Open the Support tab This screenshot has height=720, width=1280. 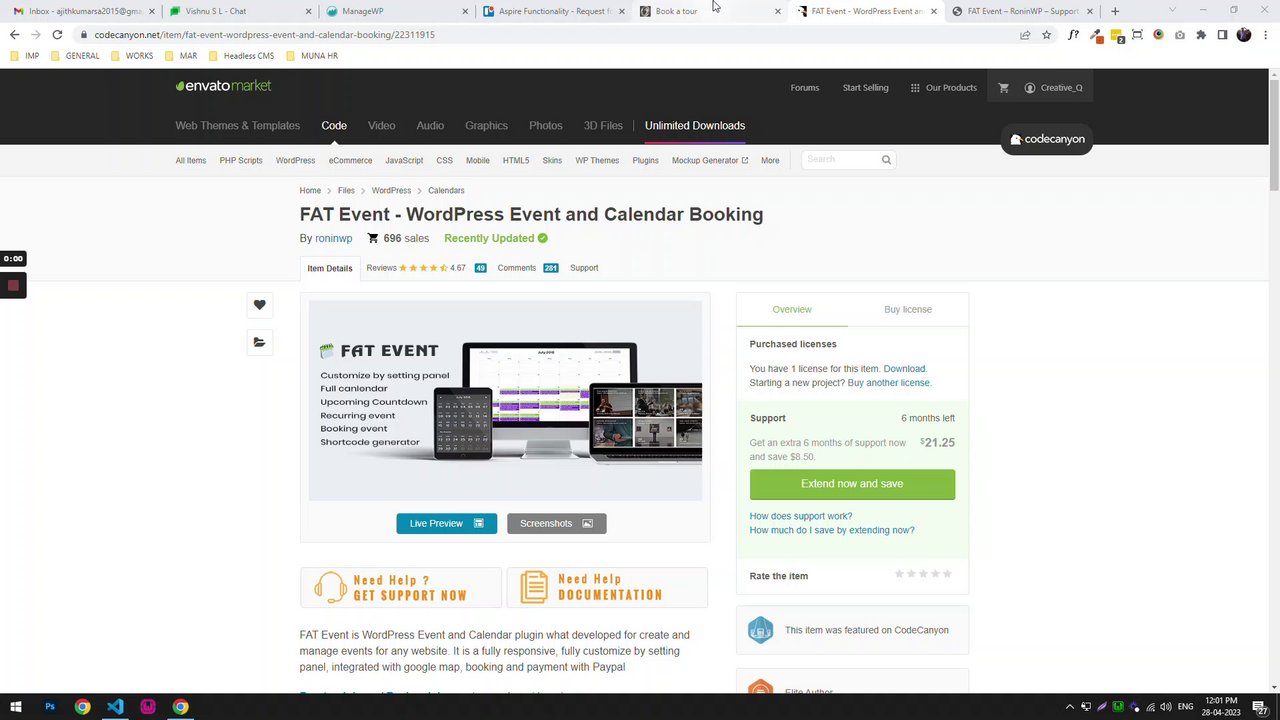pos(584,268)
